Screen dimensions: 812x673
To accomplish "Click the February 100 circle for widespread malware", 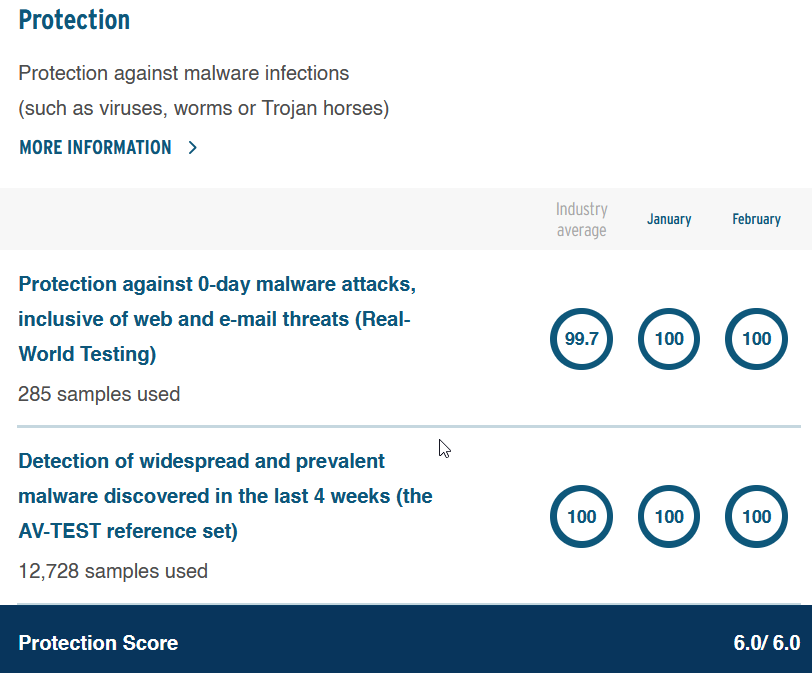I will (x=756, y=516).
